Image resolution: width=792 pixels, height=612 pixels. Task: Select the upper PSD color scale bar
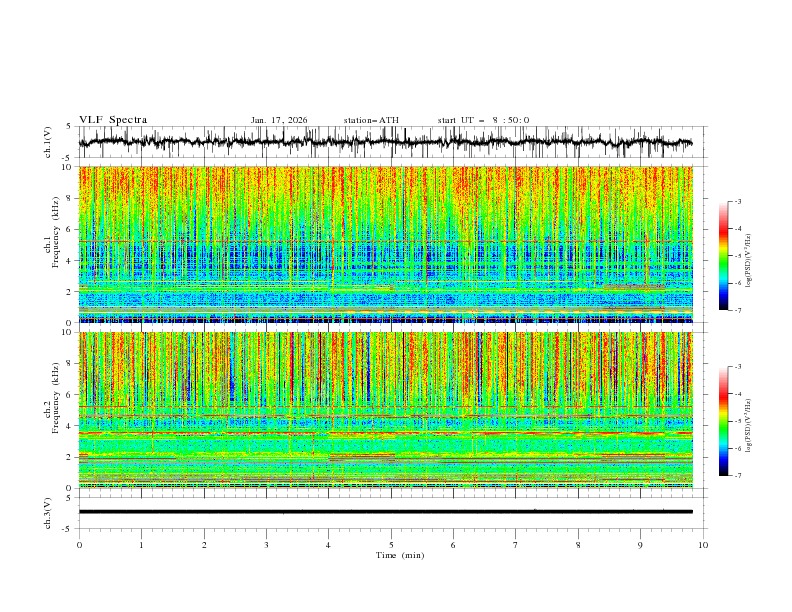pos(723,256)
